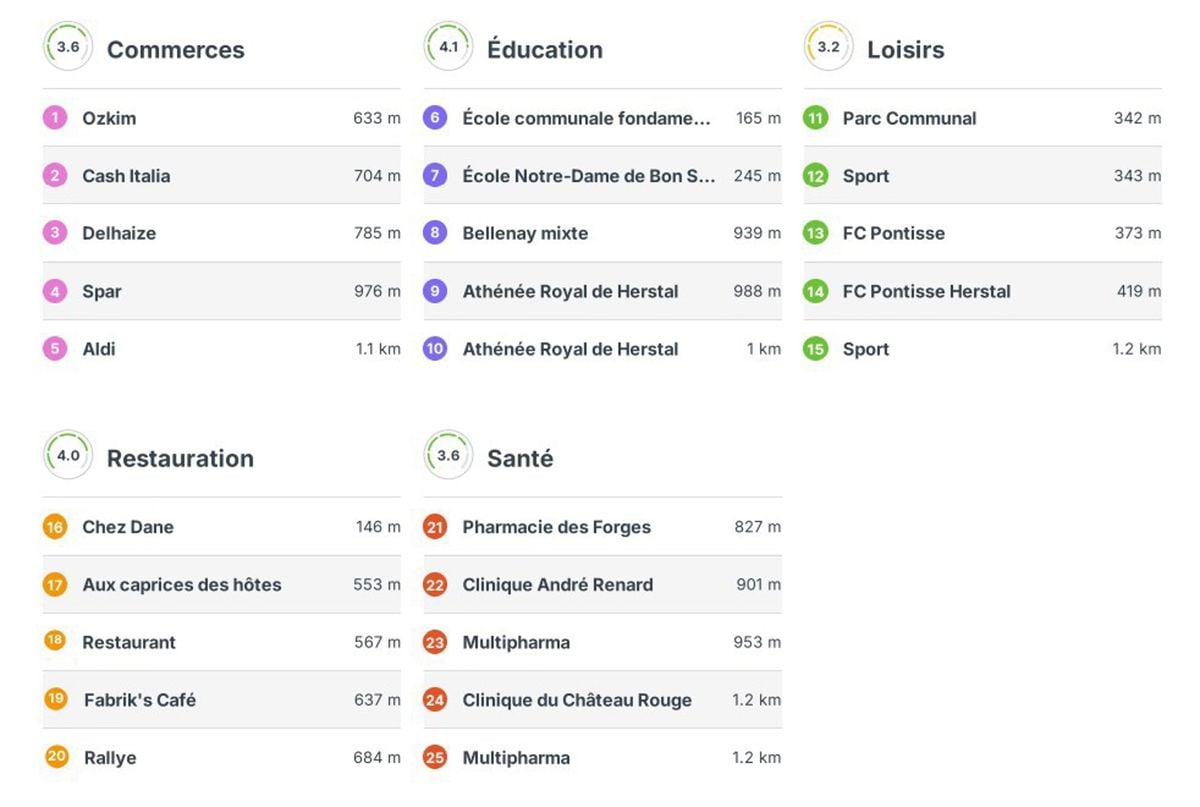Screen dimensions: 1200x807
Task: Select the number 20 badge beside Rallye
Action: (x=56, y=756)
